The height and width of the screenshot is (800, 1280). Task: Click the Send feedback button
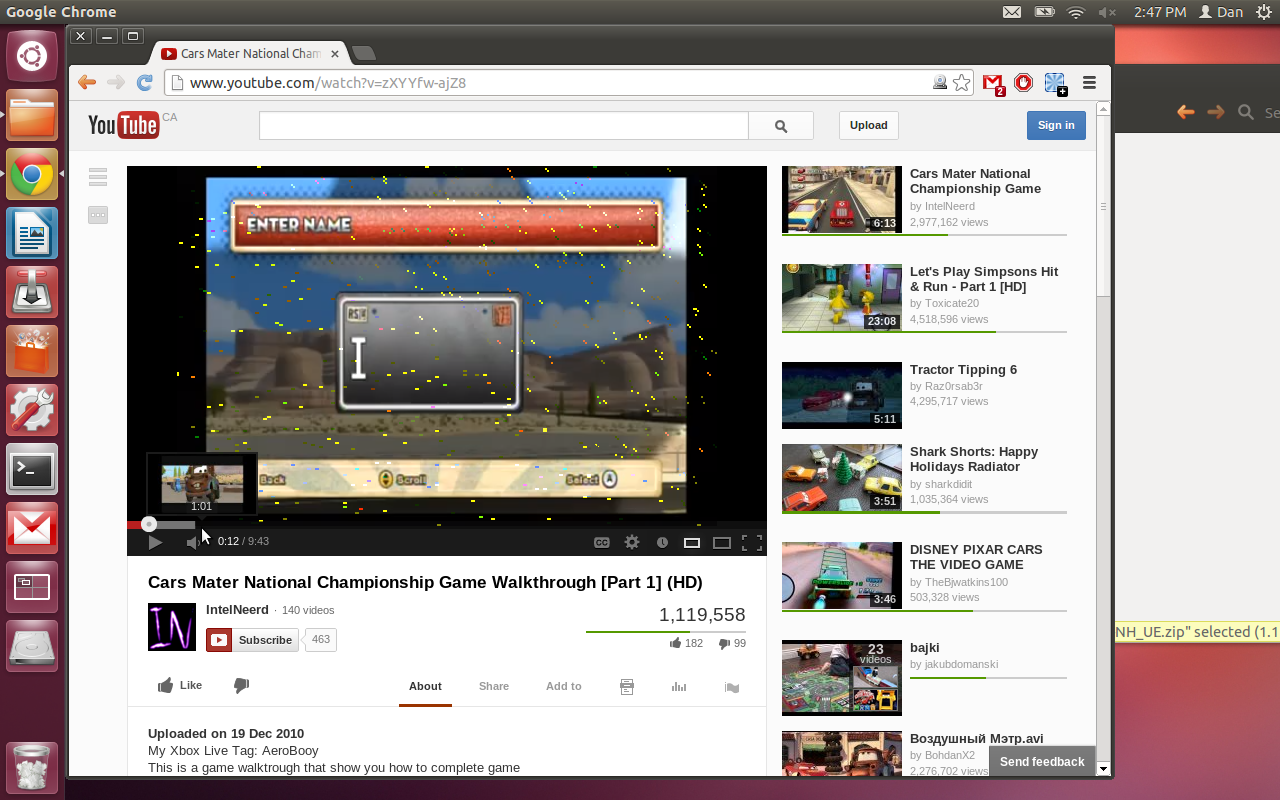1042,761
